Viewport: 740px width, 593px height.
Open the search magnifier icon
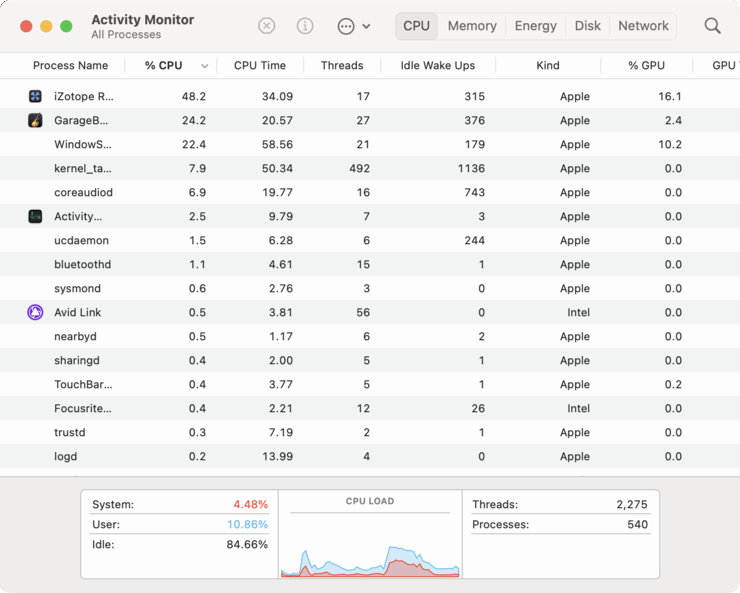tap(712, 26)
